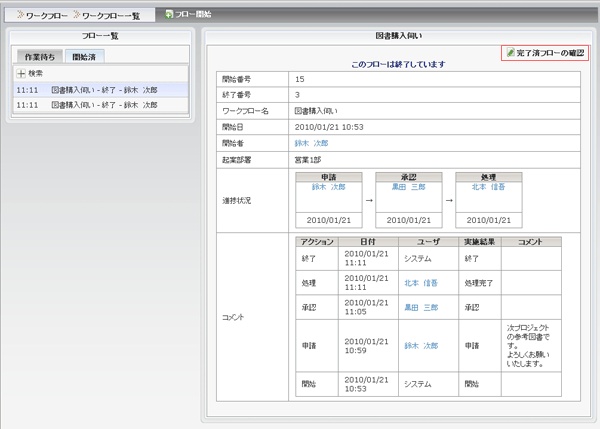Click the 承認 step box header

tap(409, 177)
